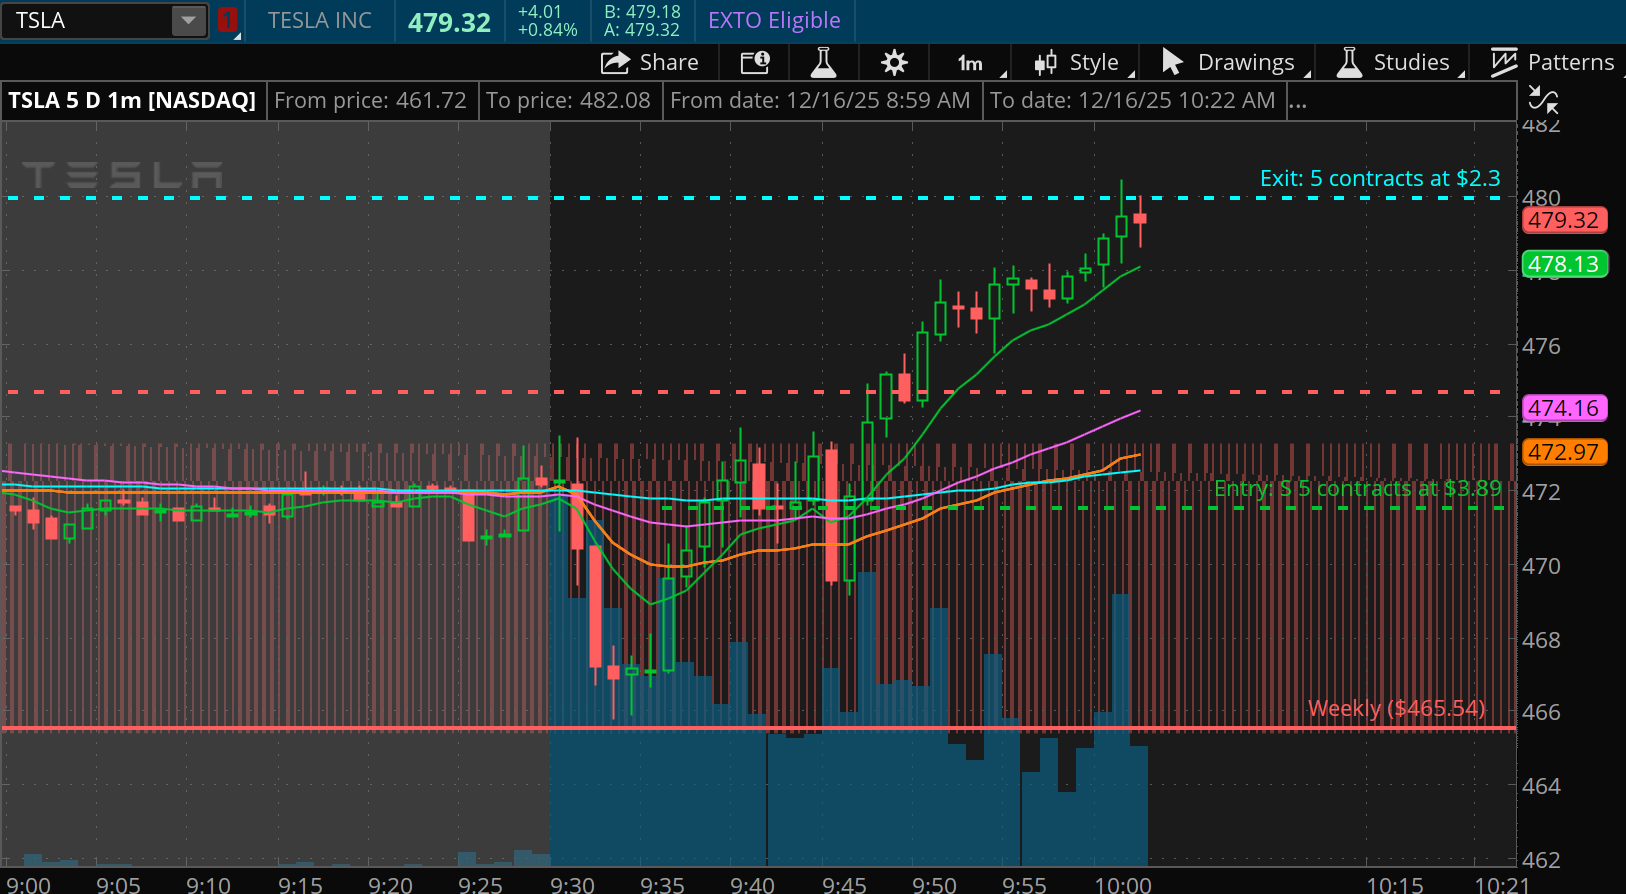This screenshot has width=1626, height=894.
Task: Click the 476 price axis label
Action: pos(1541,346)
